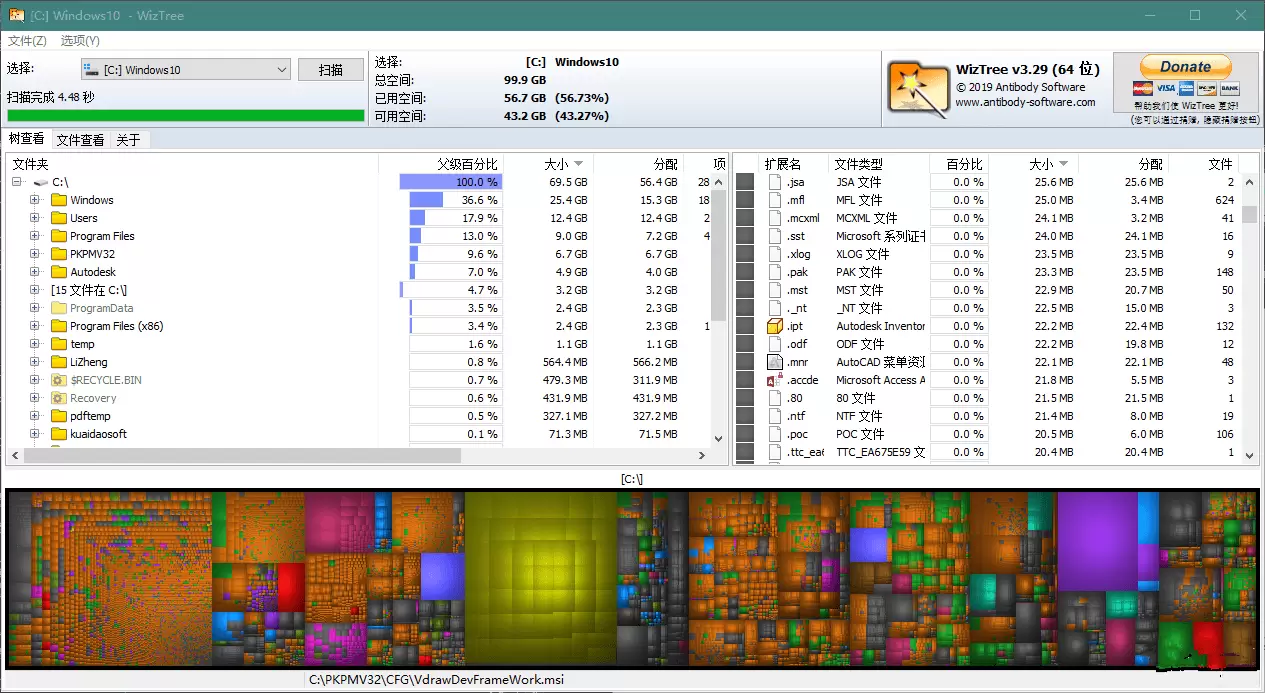Click the Donate button
This screenshot has width=1265, height=693.
(1185, 67)
